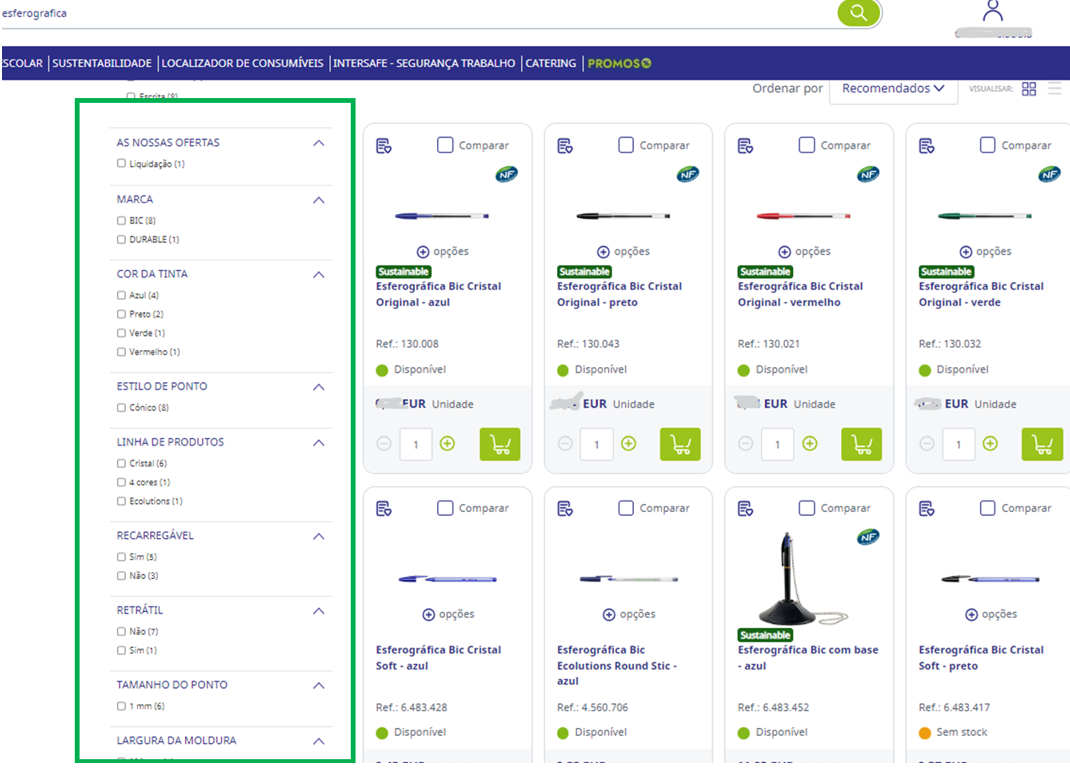
Task: Save Bic Cristal Soft preto to favorites list
Action: click(927, 508)
